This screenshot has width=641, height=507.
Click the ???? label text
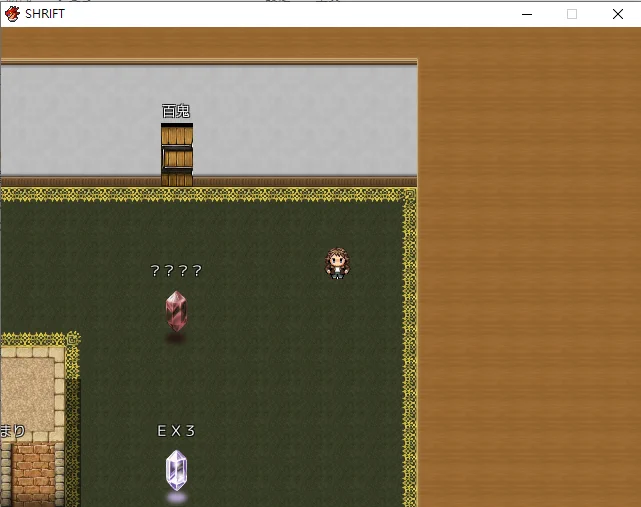tap(176, 270)
